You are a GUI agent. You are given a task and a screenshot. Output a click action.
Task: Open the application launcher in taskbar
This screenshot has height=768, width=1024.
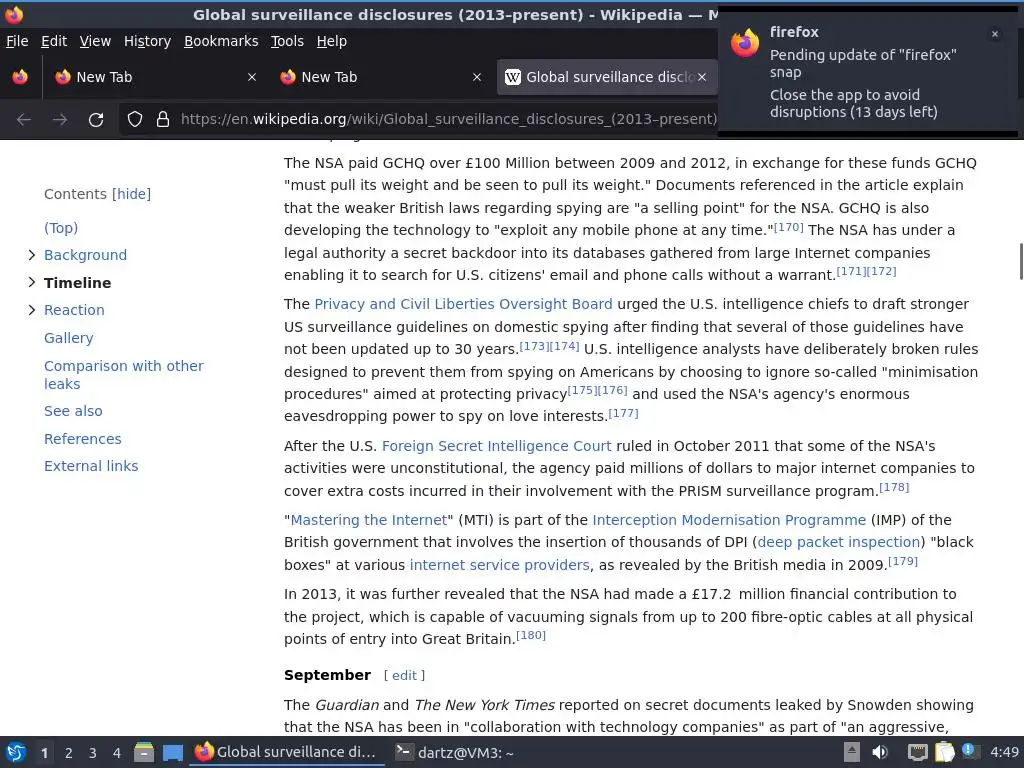point(16,752)
